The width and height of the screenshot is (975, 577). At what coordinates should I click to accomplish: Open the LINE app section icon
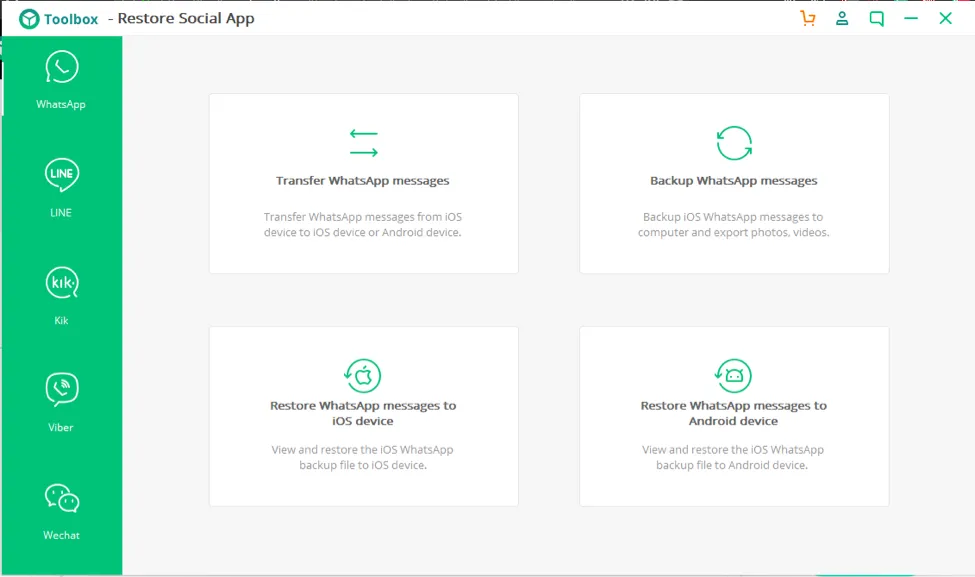tap(61, 175)
